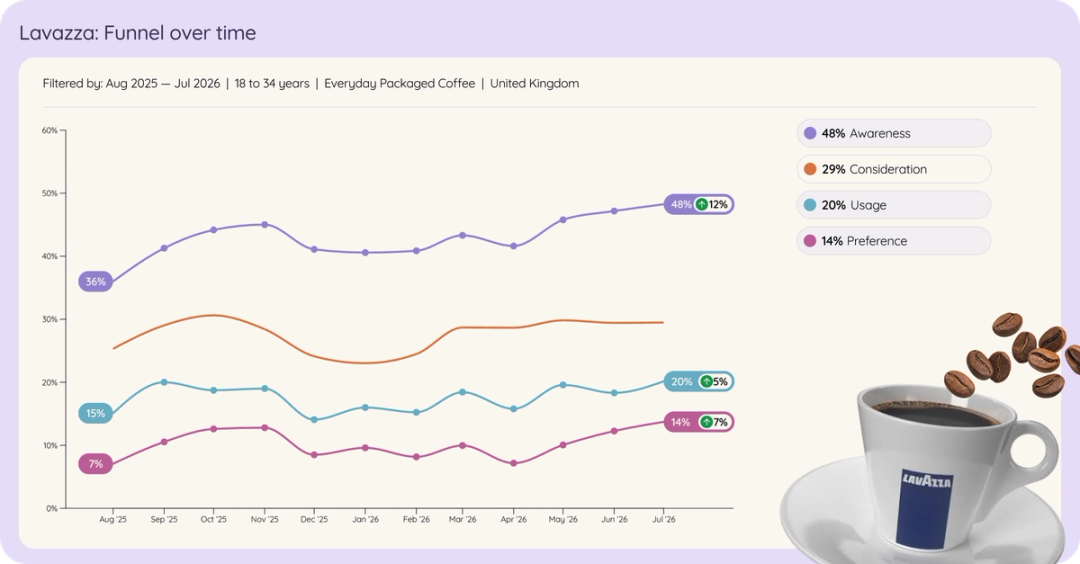Viewport: 1080px width, 564px height.
Task: Click the 60% y-axis label
Action: (50, 131)
